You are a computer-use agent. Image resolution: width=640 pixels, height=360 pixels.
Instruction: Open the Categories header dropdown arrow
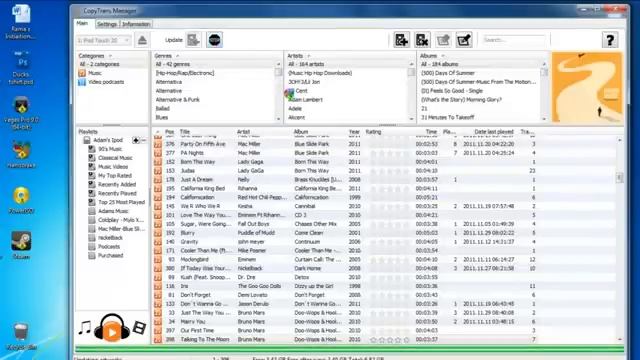coord(110,56)
